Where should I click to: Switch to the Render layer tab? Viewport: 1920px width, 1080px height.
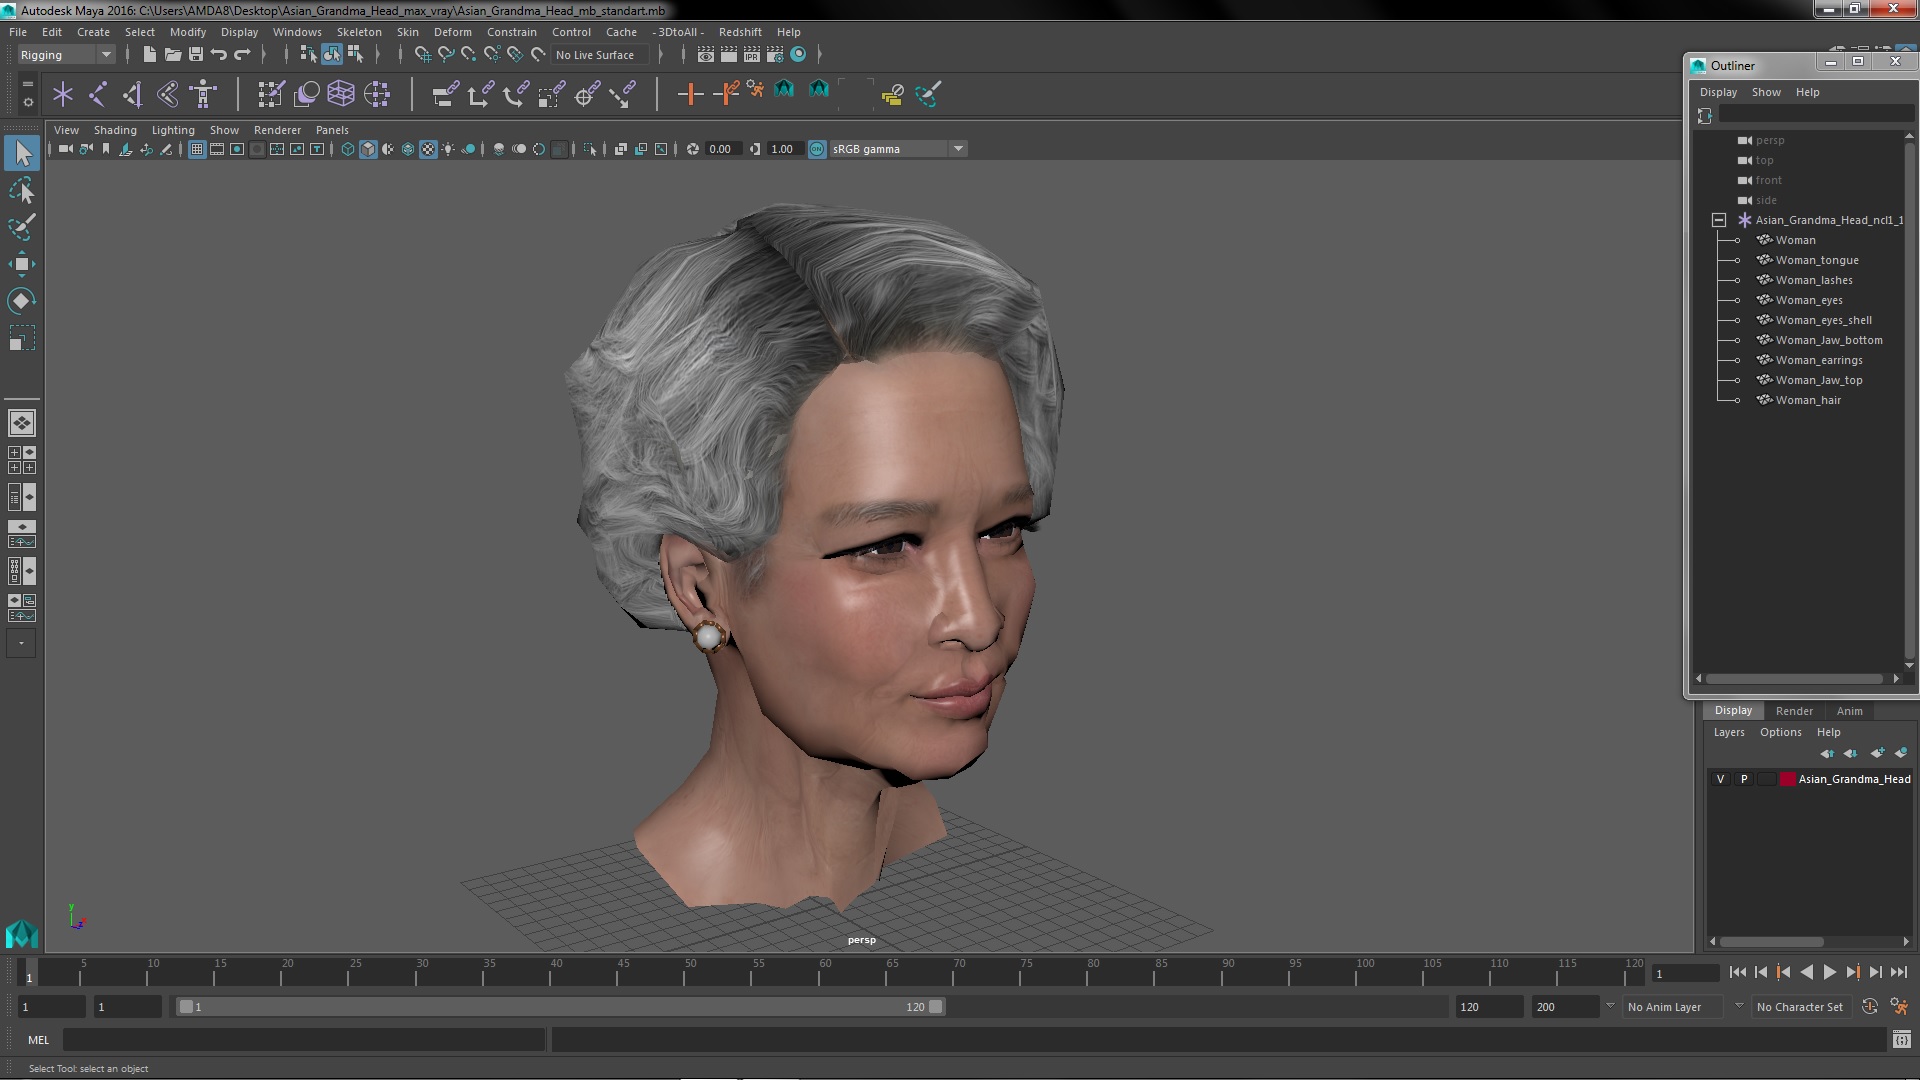[1793, 711]
